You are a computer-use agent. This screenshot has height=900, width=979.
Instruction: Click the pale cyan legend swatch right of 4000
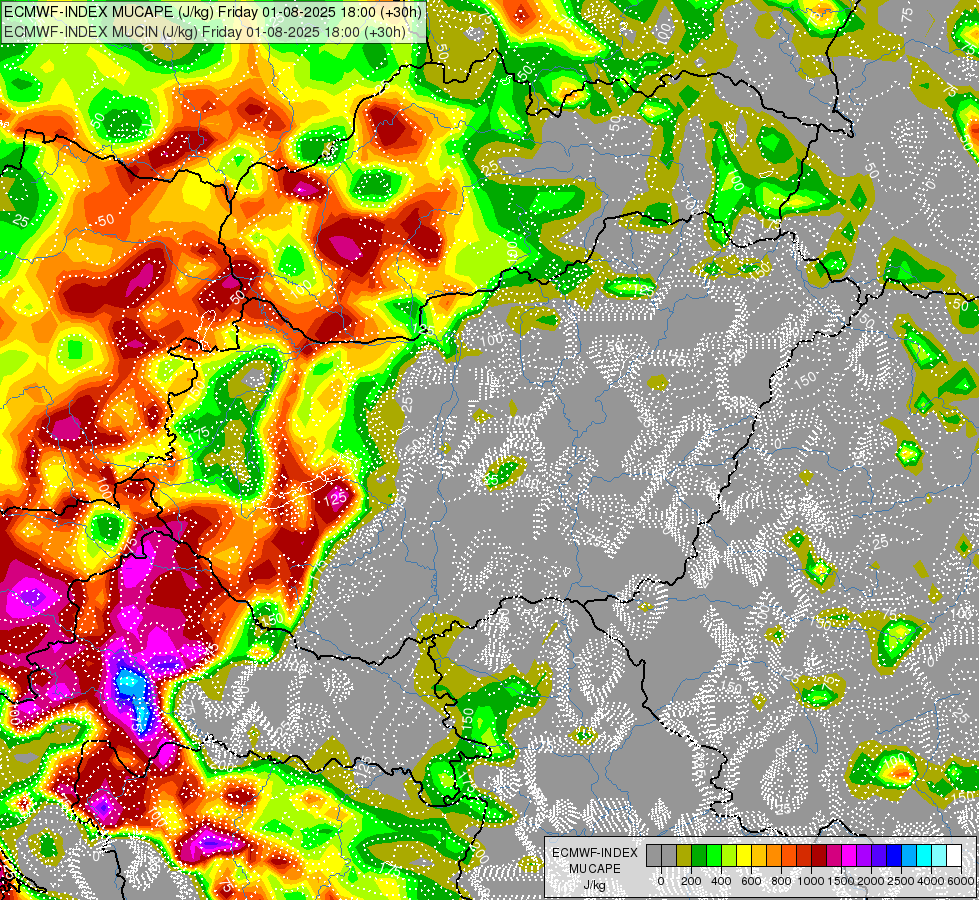click(940, 855)
